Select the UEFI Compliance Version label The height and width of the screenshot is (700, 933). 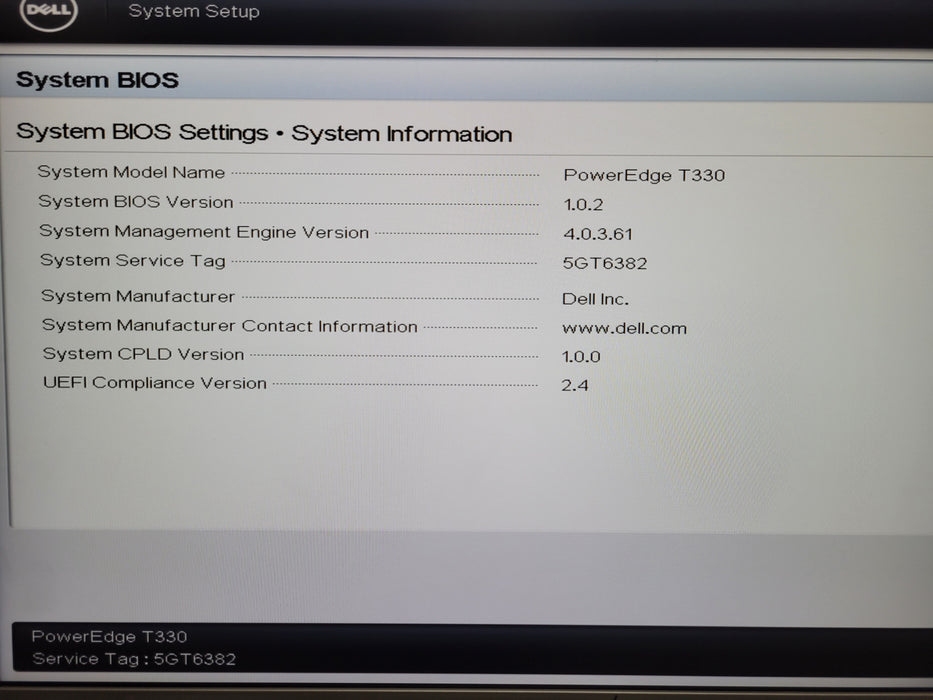155,383
